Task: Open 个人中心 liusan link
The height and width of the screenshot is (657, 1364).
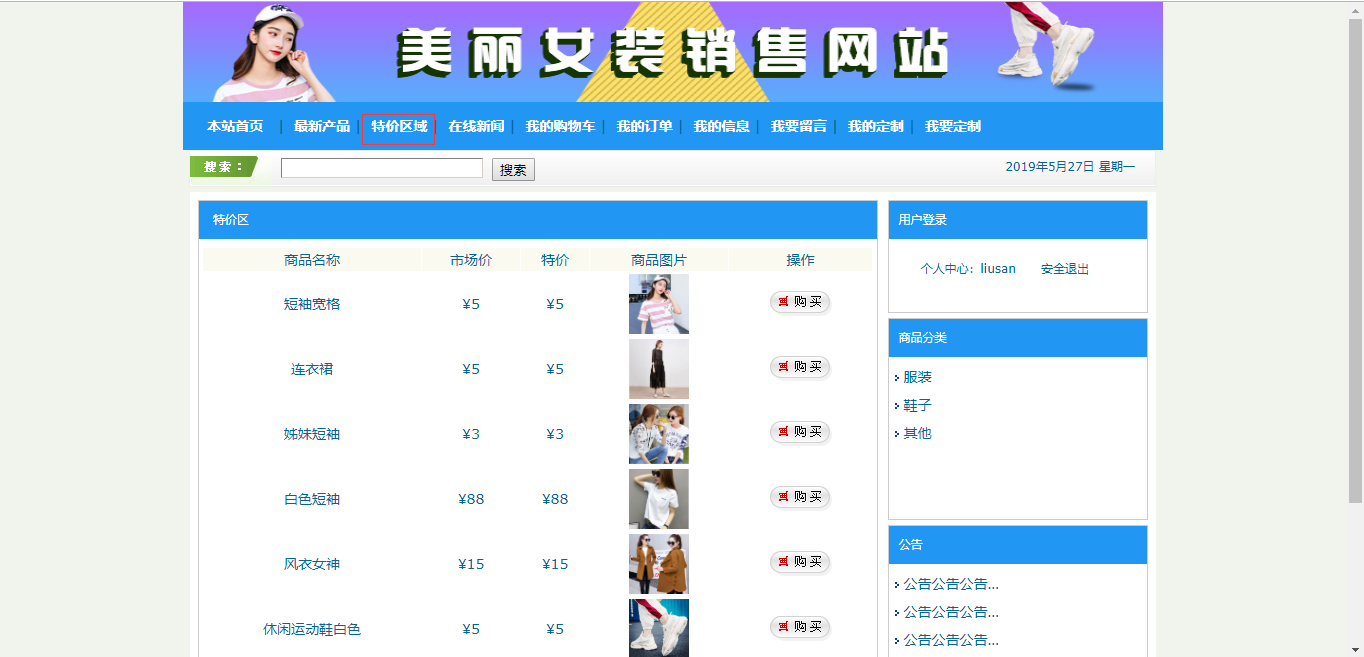Action: [968, 269]
